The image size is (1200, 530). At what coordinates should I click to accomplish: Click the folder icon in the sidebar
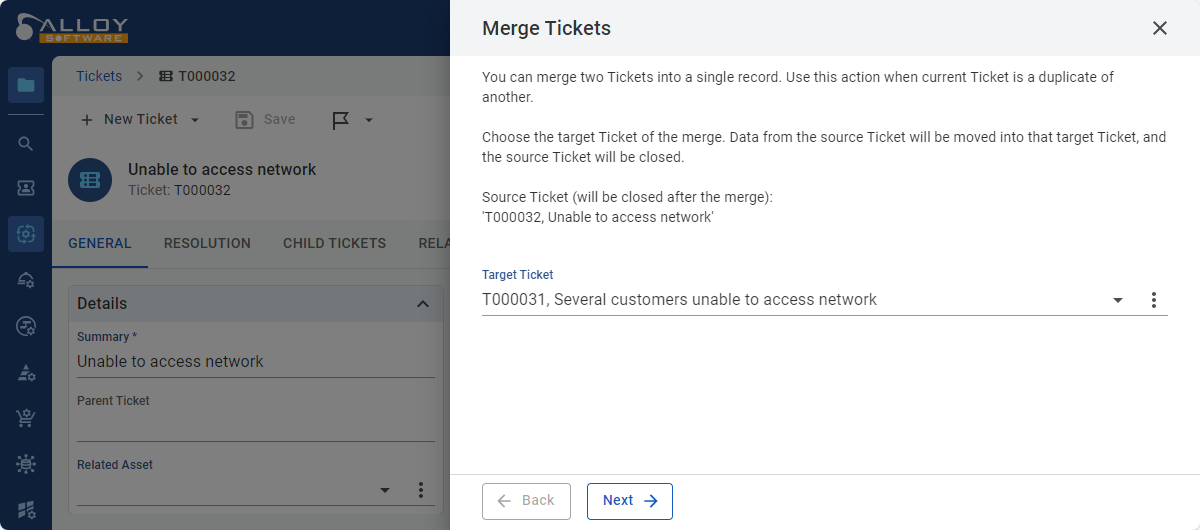26,85
